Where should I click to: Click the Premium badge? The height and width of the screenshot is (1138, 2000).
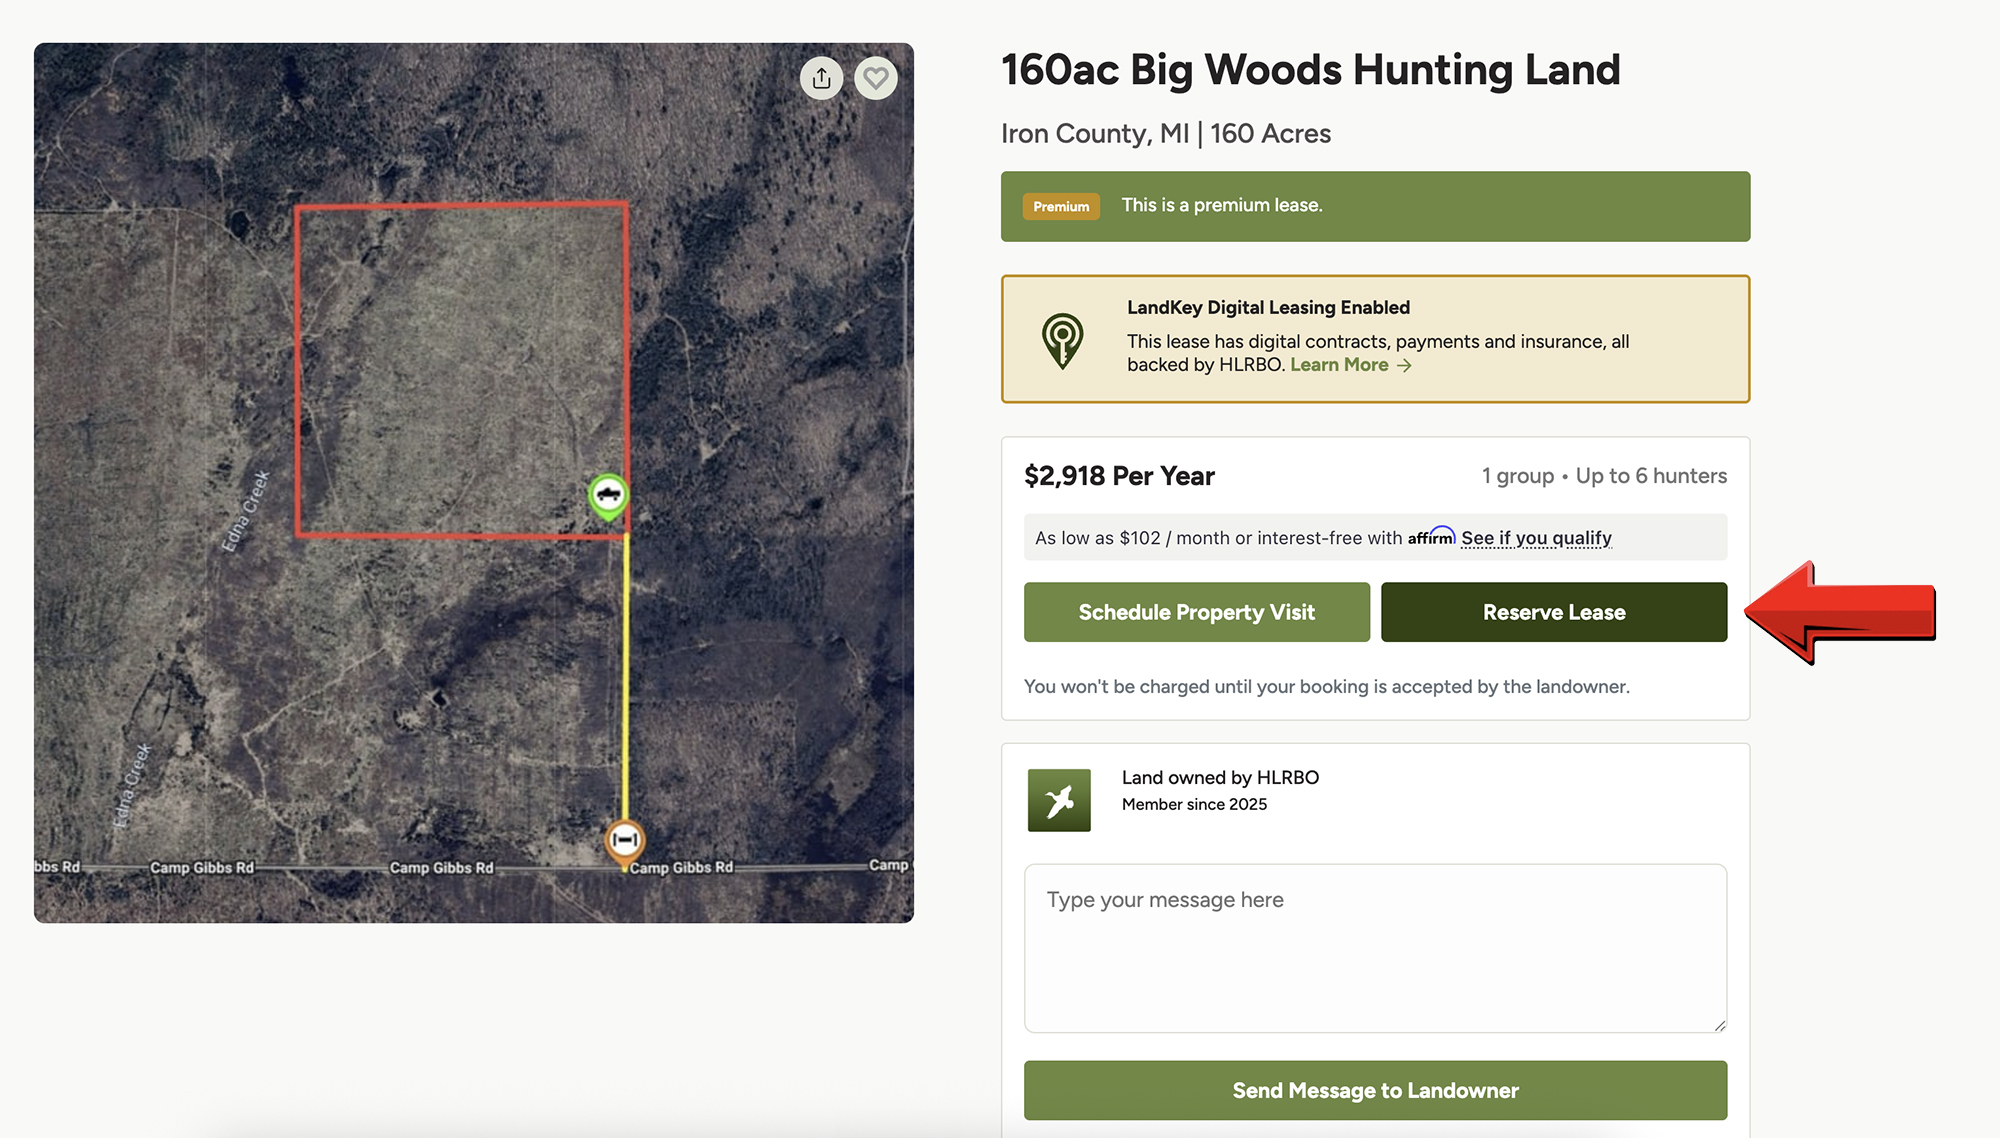click(x=1061, y=206)
